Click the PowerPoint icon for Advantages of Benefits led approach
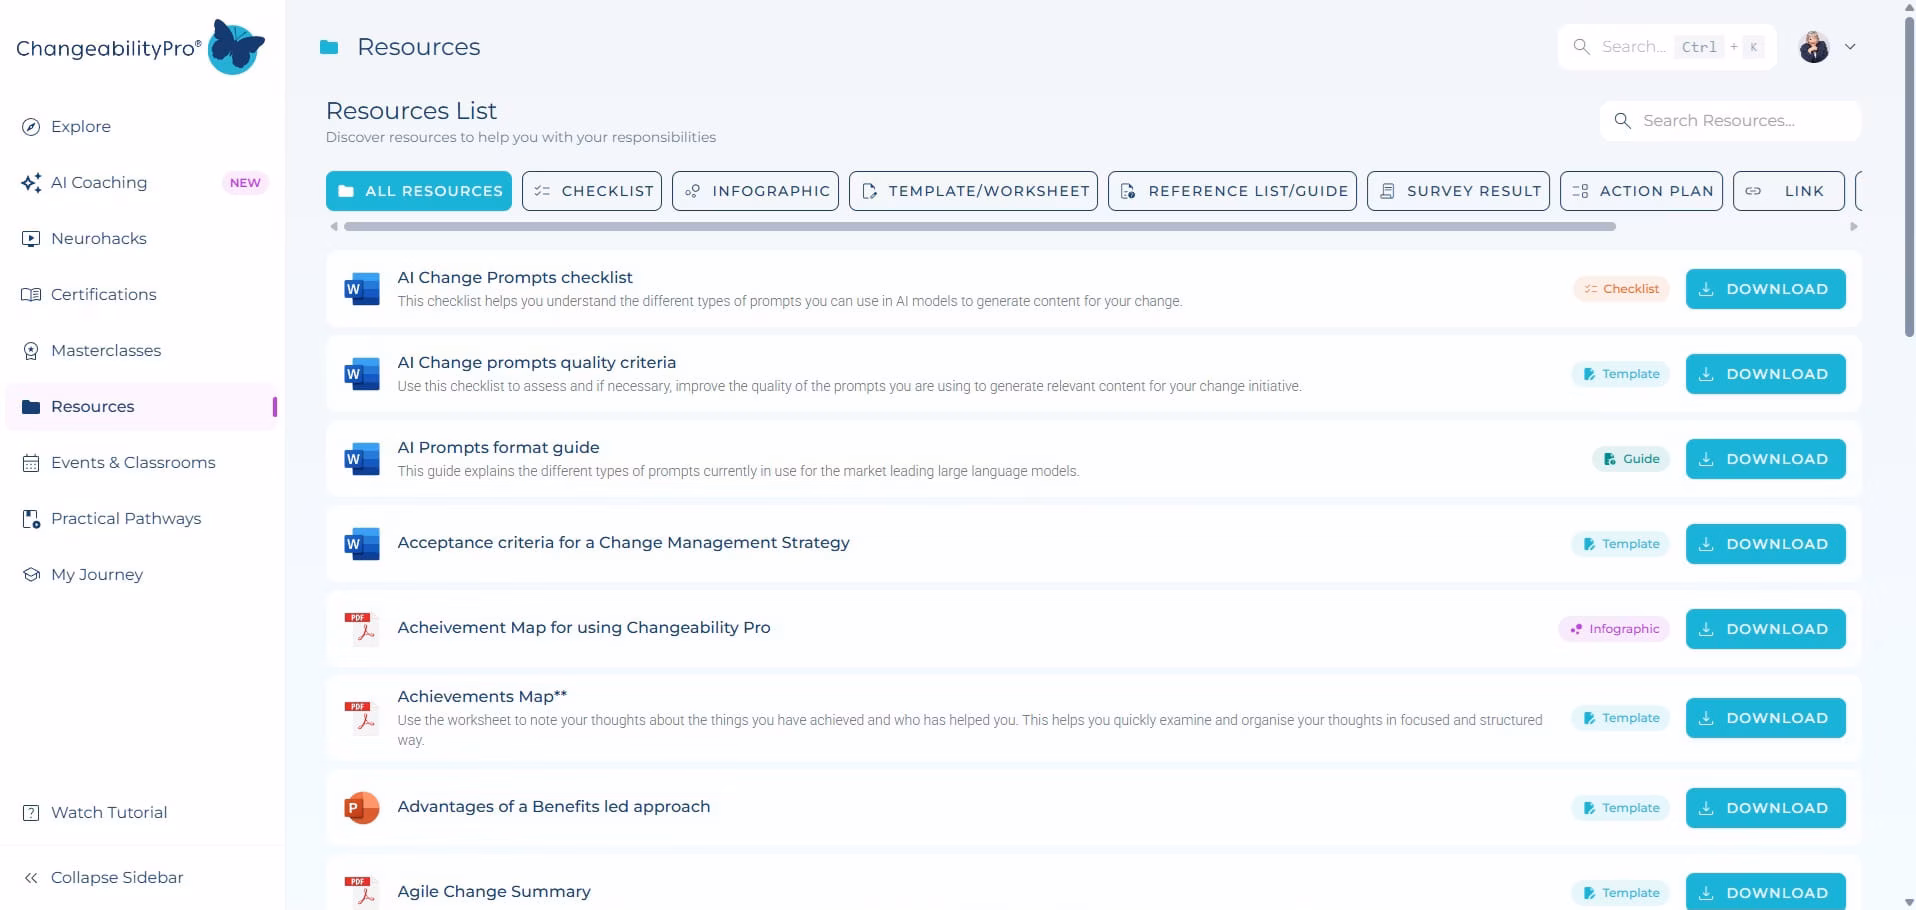The image size is (1916, 910). coord(361,807)
